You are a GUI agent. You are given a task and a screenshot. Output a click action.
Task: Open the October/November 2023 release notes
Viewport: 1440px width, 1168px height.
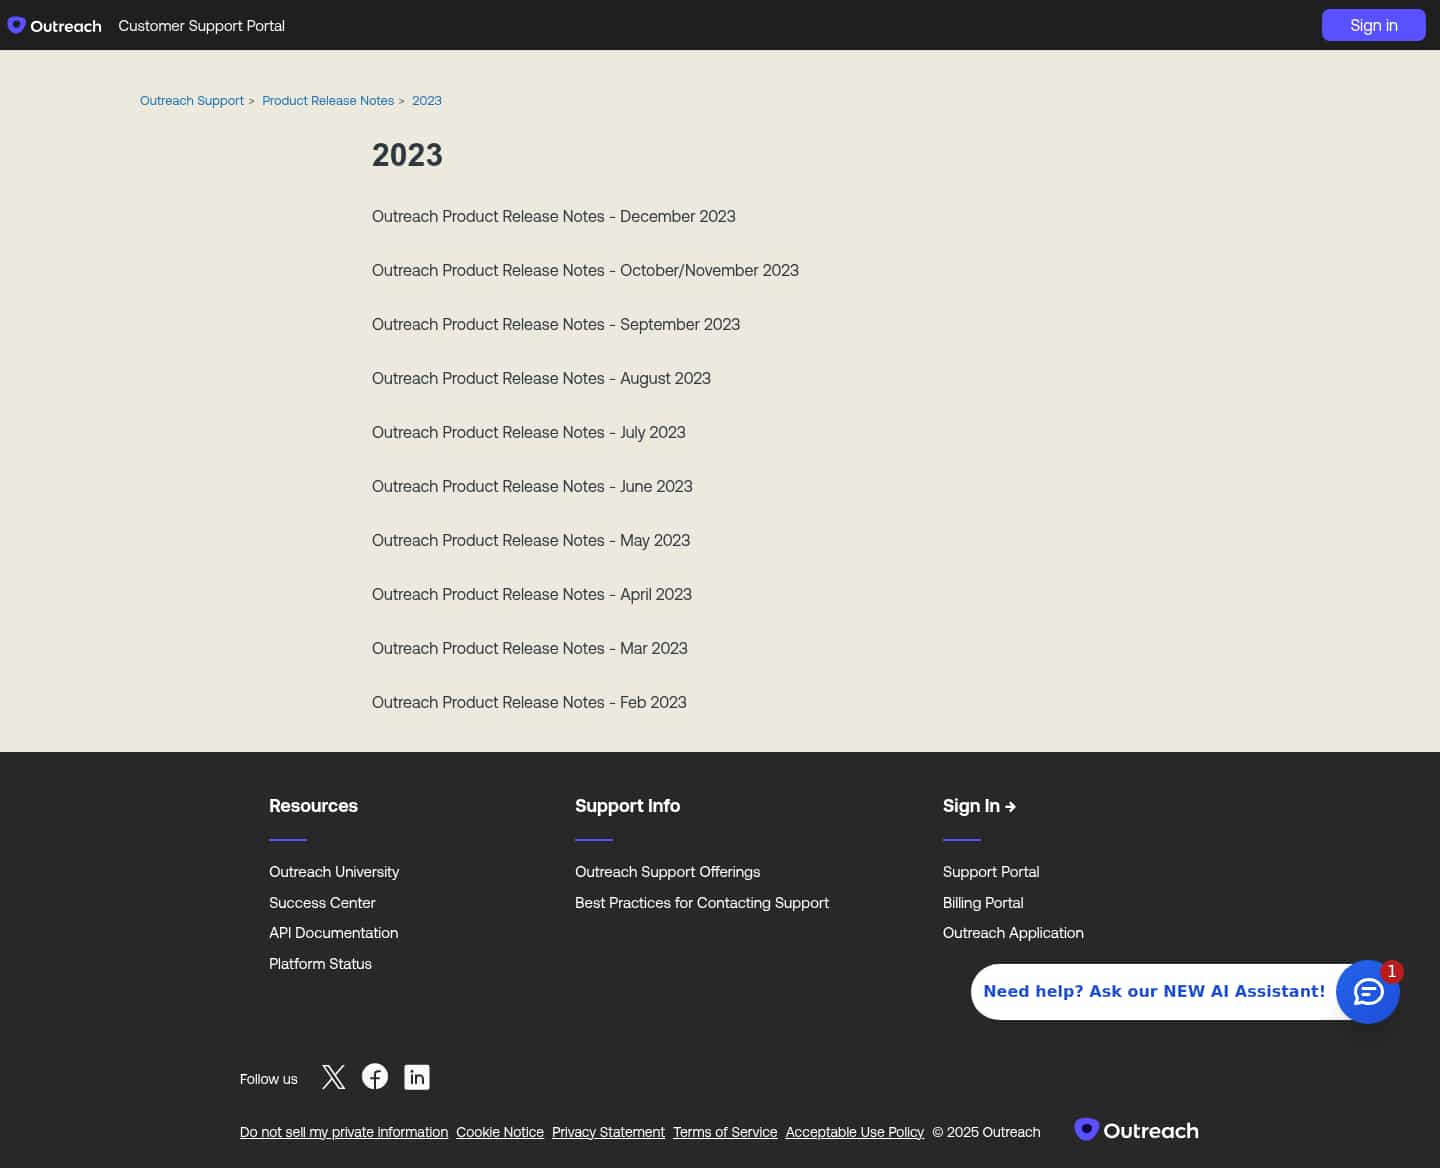click(x=585, y=270)
